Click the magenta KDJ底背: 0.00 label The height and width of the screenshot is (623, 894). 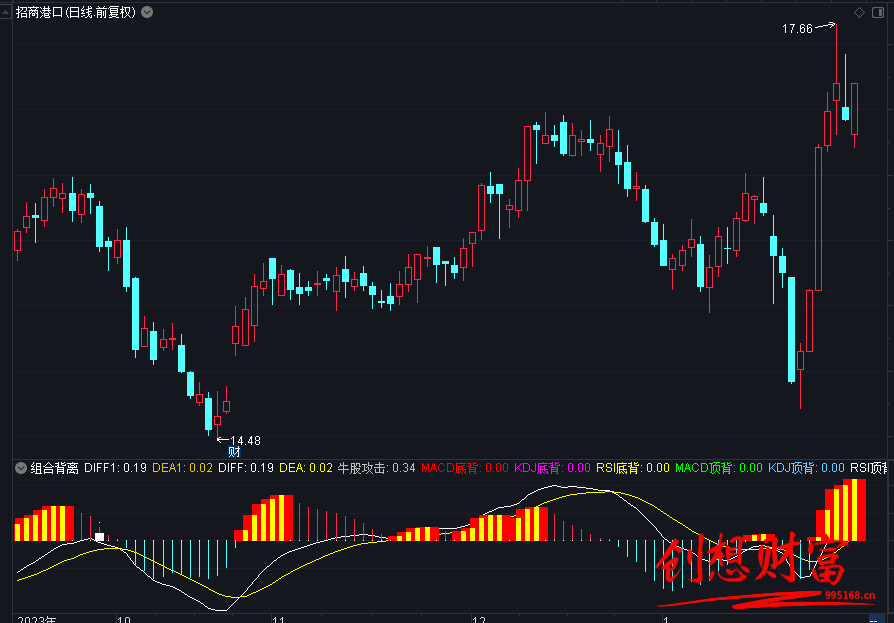552,468
